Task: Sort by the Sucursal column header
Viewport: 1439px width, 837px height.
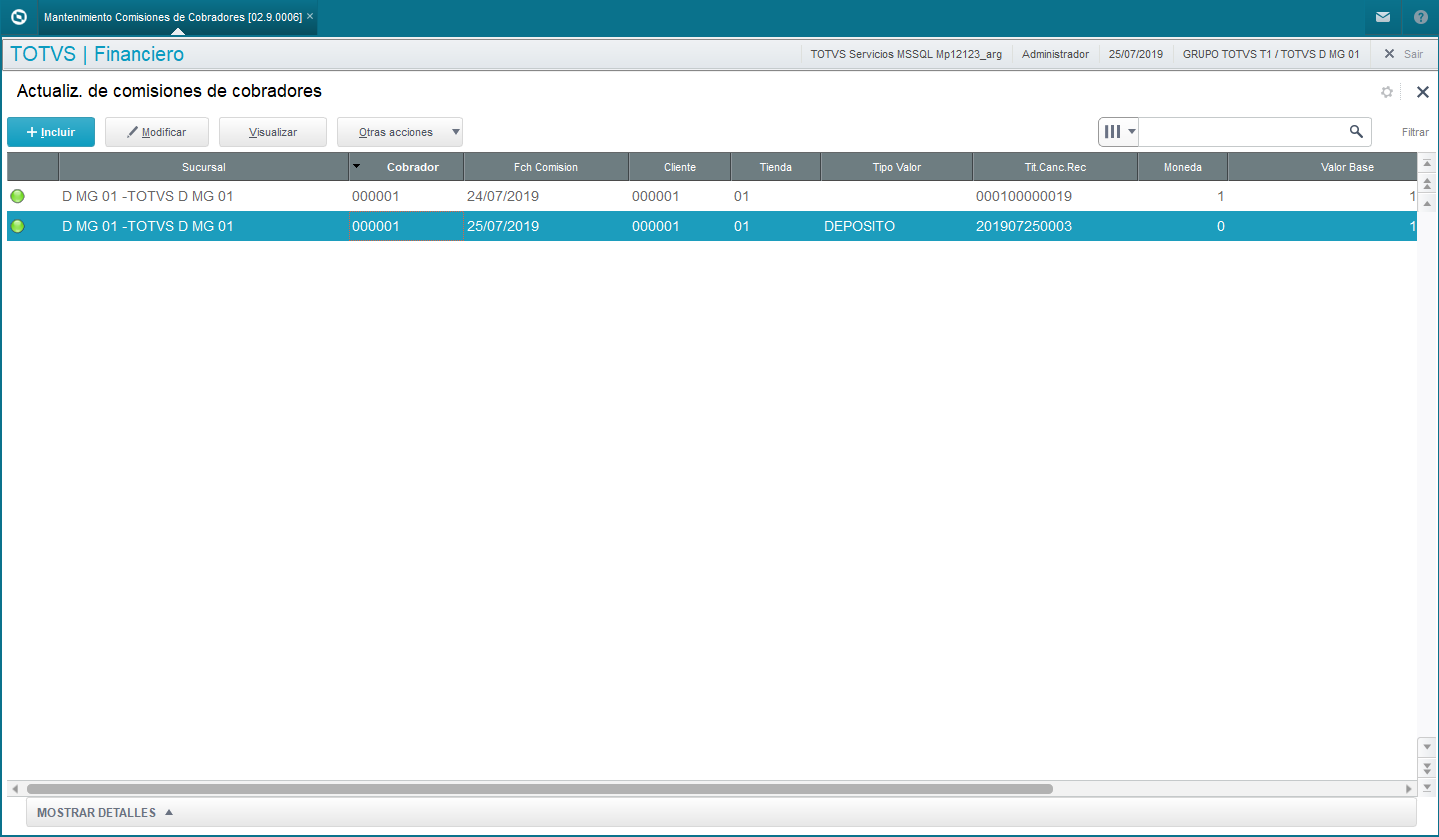Action: point(204,167)
